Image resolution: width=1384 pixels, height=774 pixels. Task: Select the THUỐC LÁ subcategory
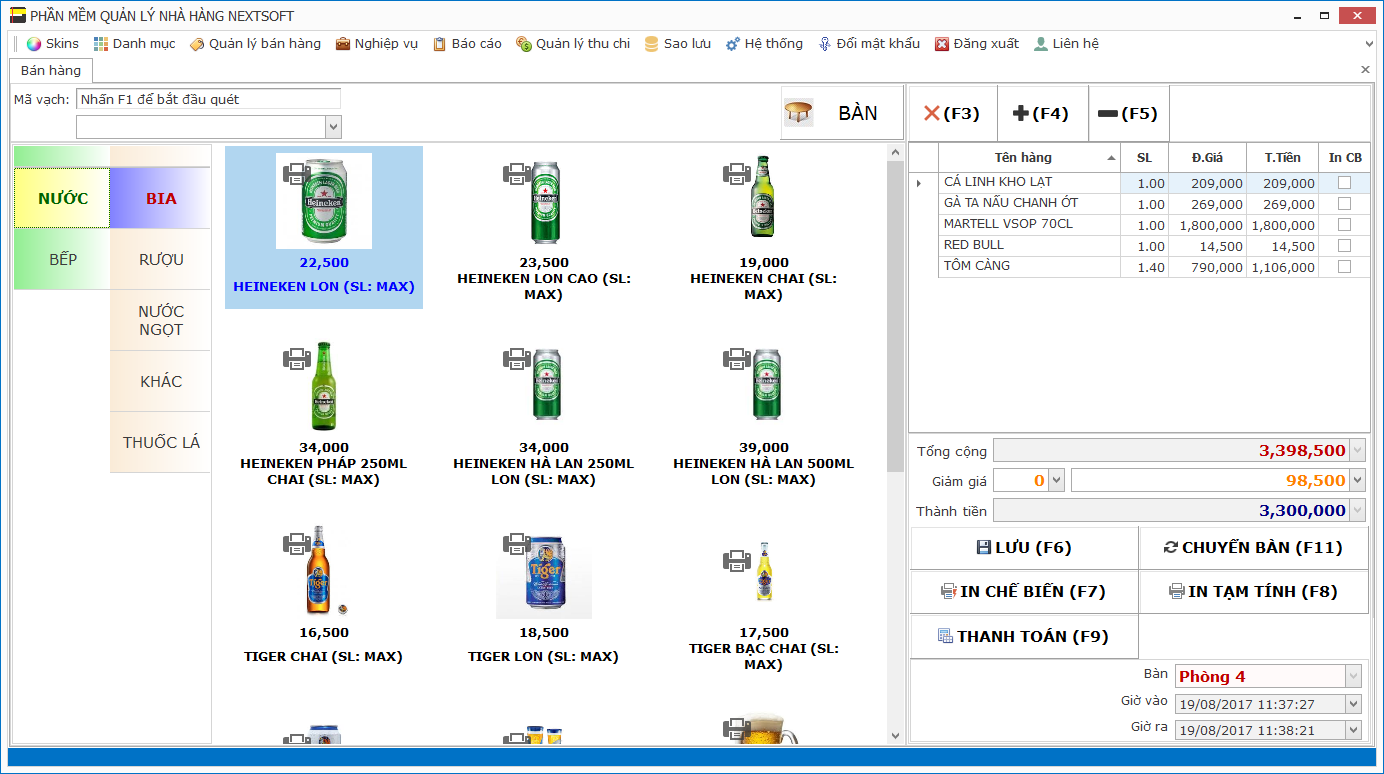pos(161,442)
